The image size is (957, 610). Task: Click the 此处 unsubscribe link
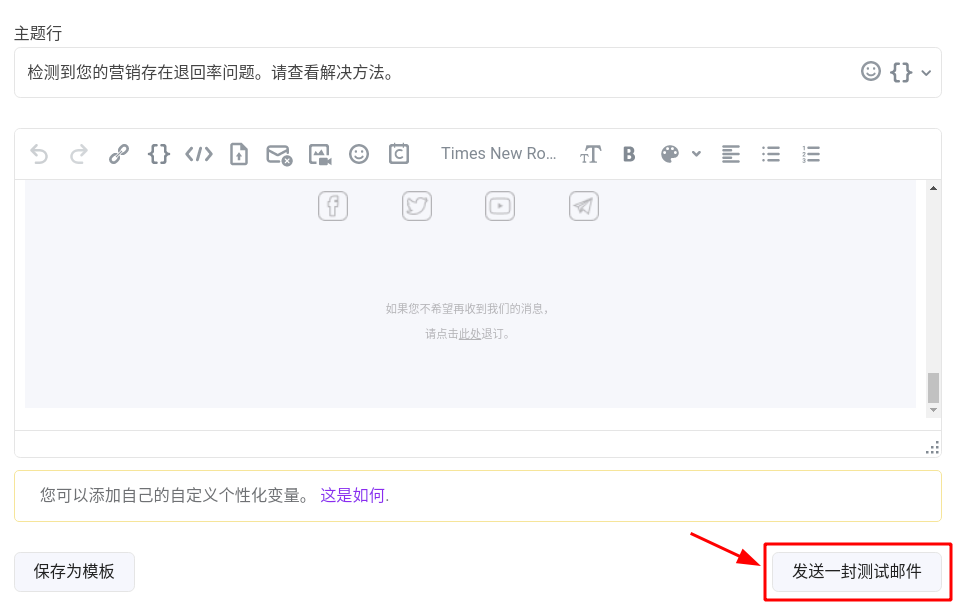(x=469, y=334)
